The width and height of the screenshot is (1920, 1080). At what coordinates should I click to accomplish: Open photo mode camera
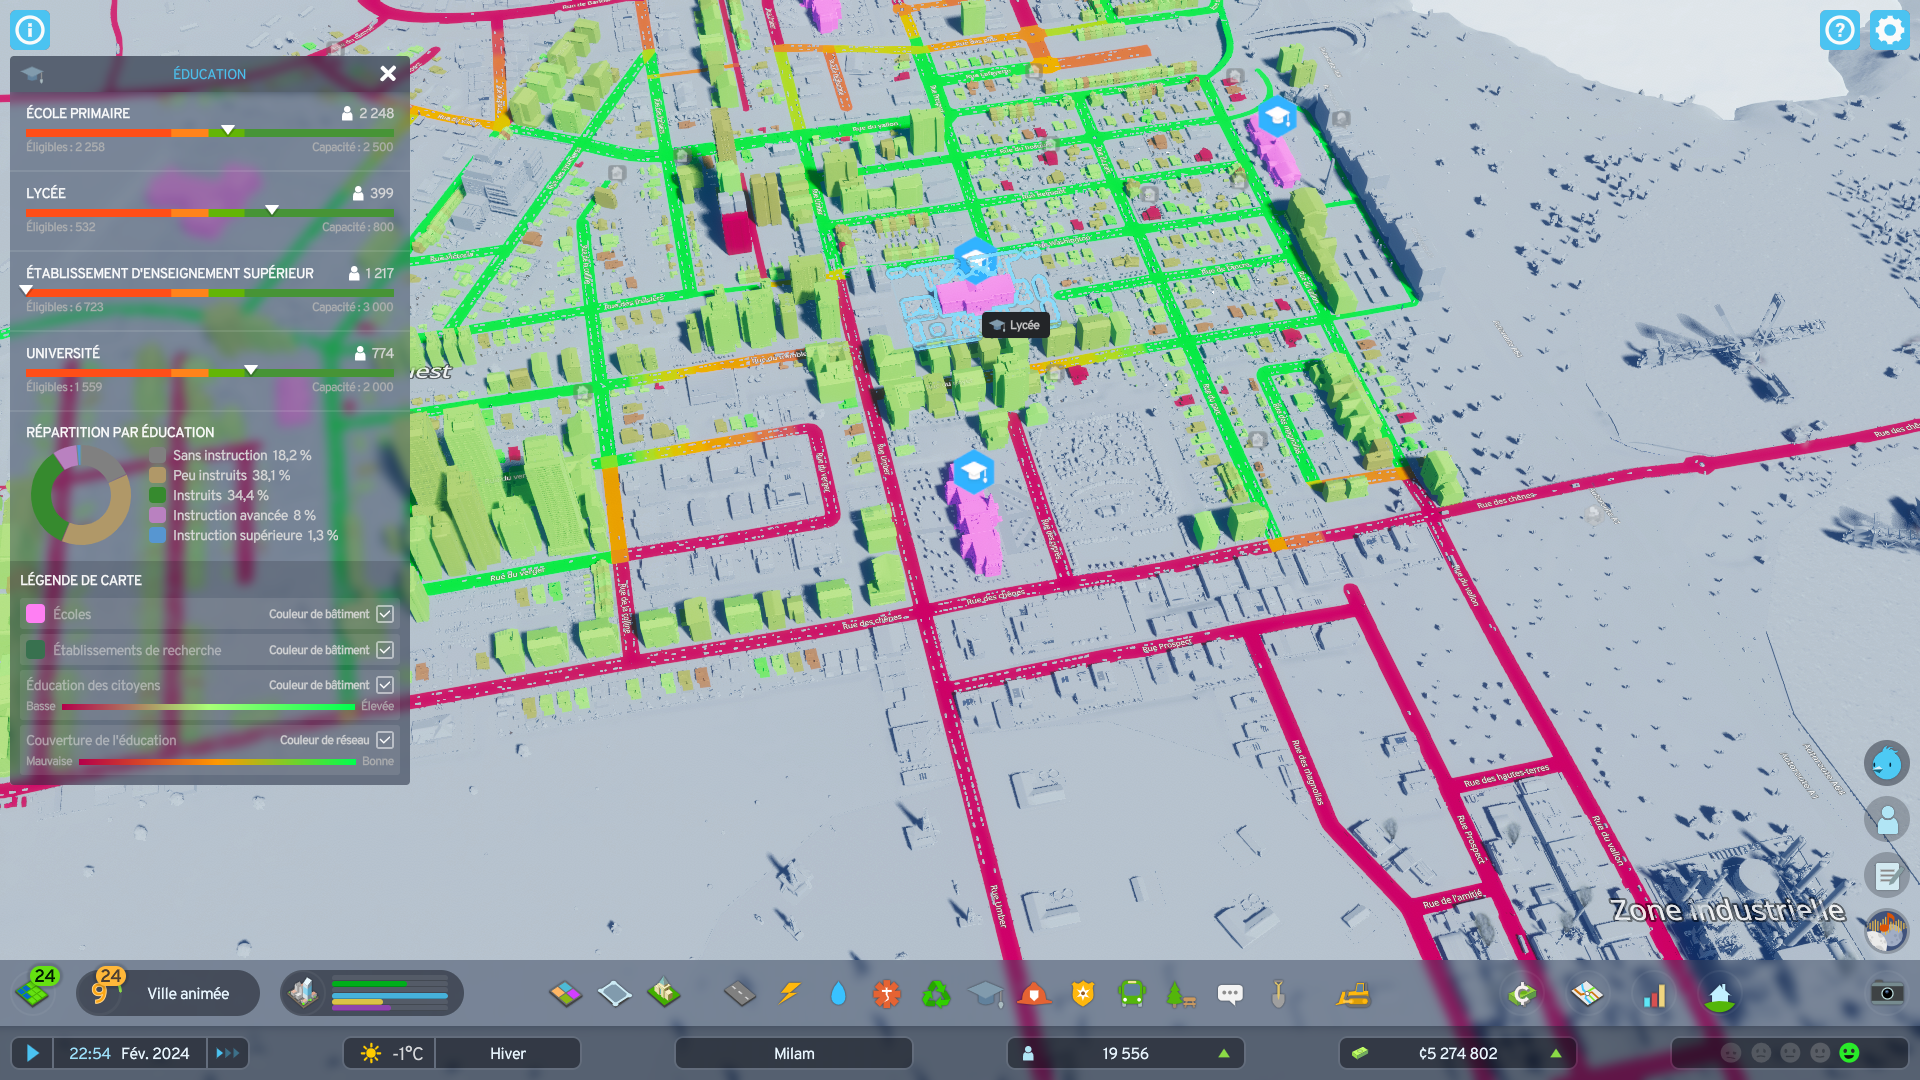[x=1886, y=993]
